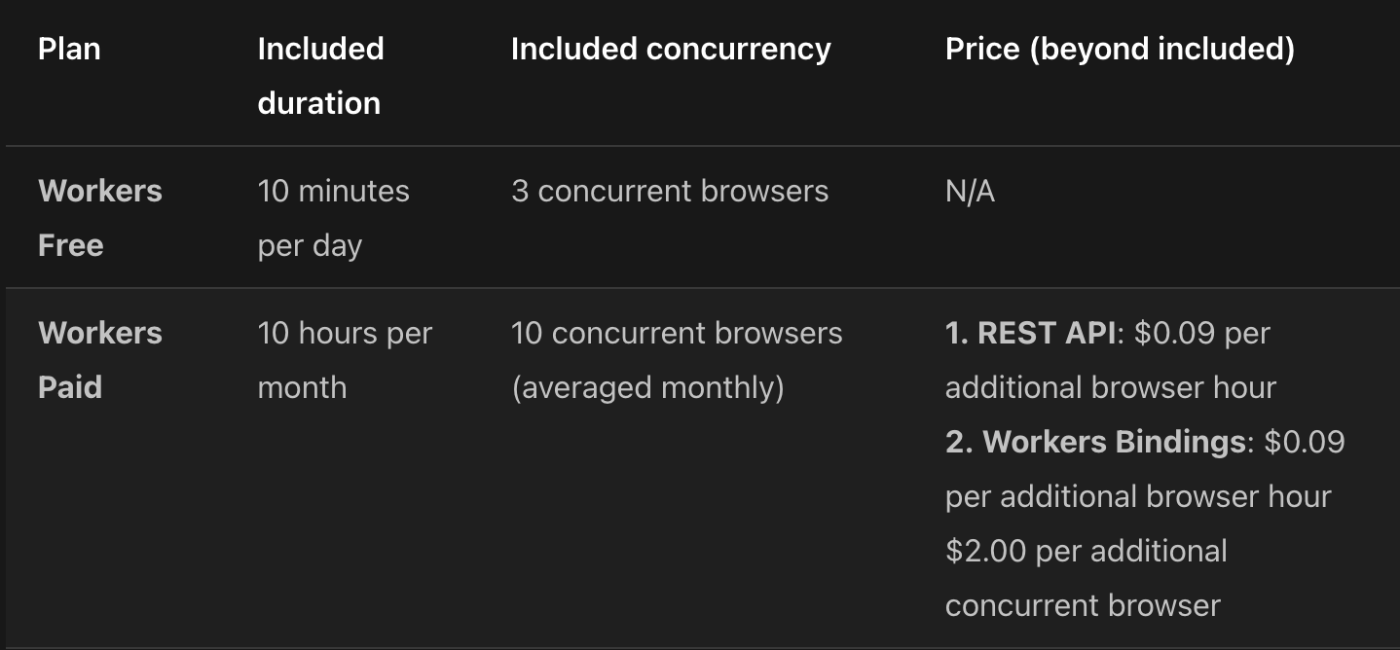The image size is (1400, 650).
Task: Click the concurrent browser text at bottom
Action: click(1082, 605)
